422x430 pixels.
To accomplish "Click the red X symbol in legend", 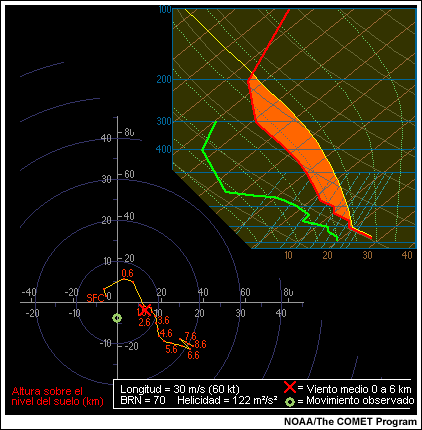I will (290, 387).
